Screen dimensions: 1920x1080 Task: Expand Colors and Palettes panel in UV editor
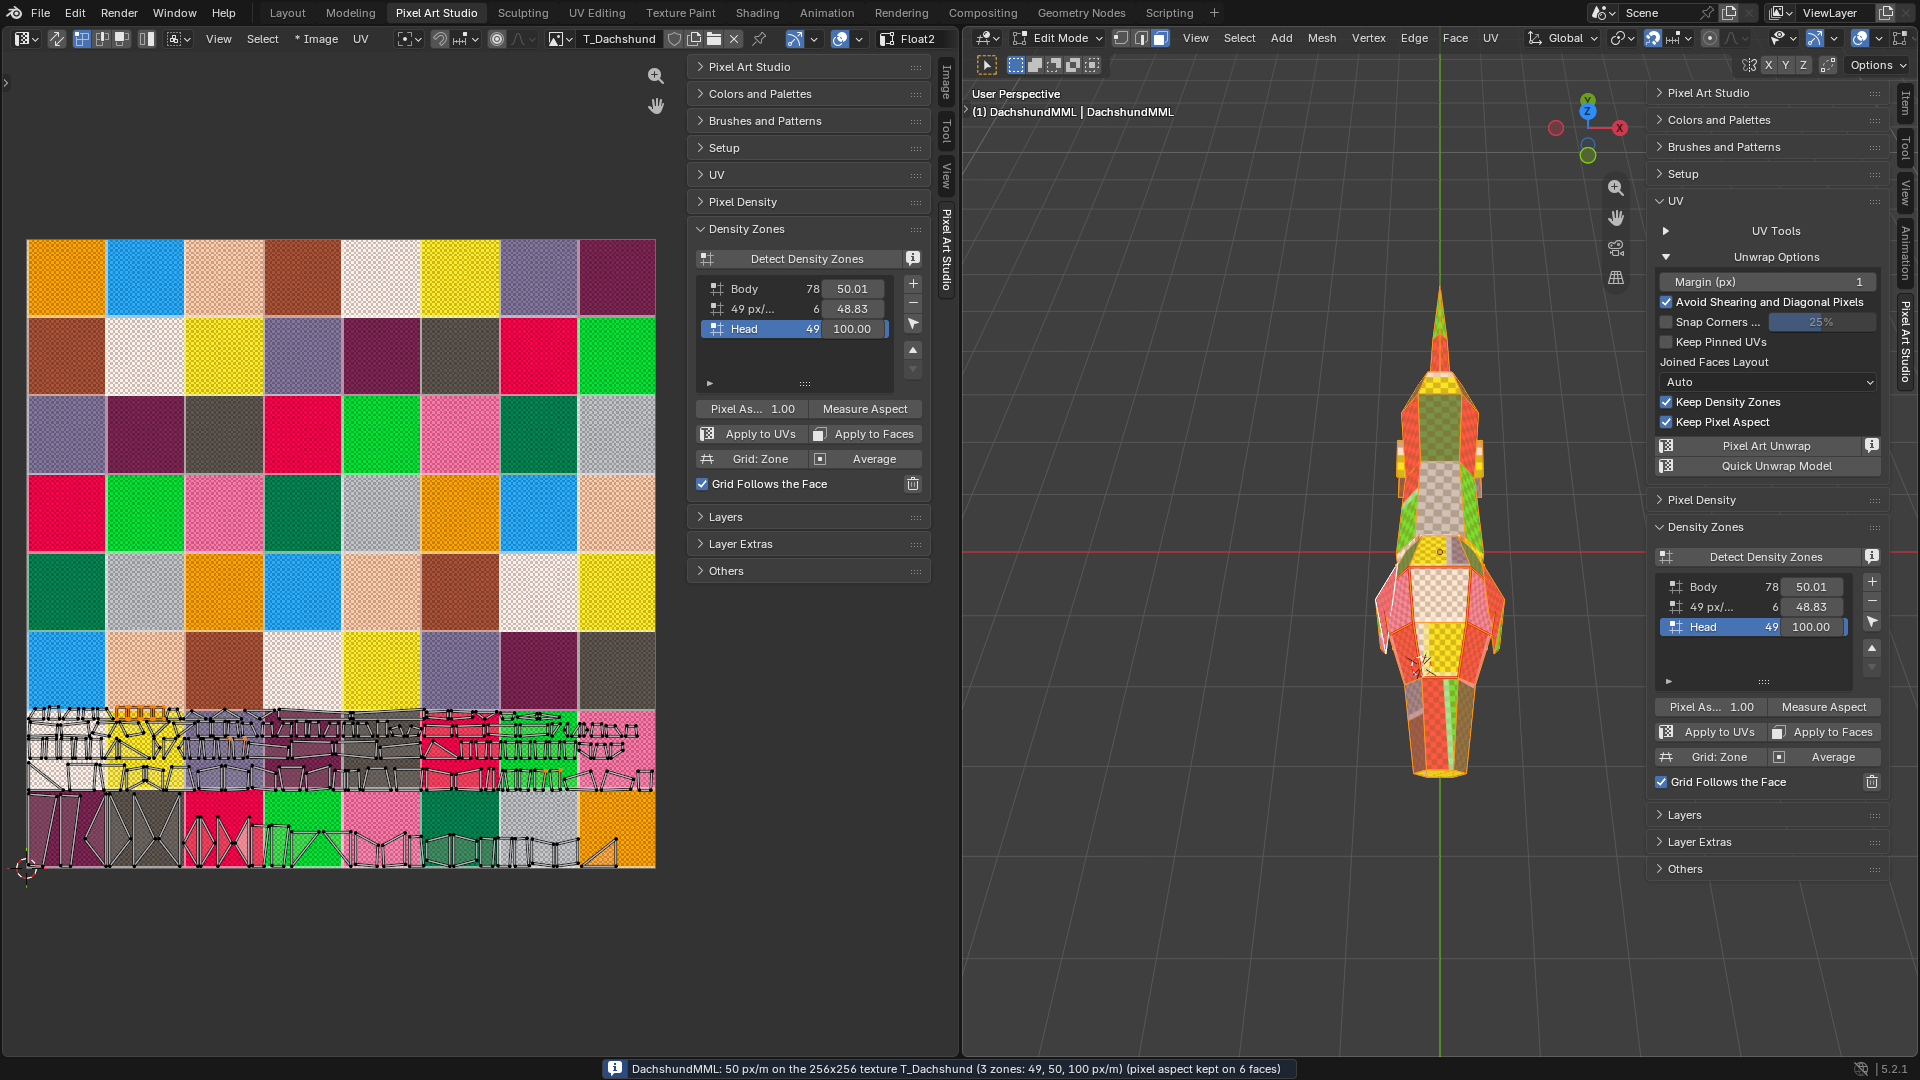click(808, 94)
